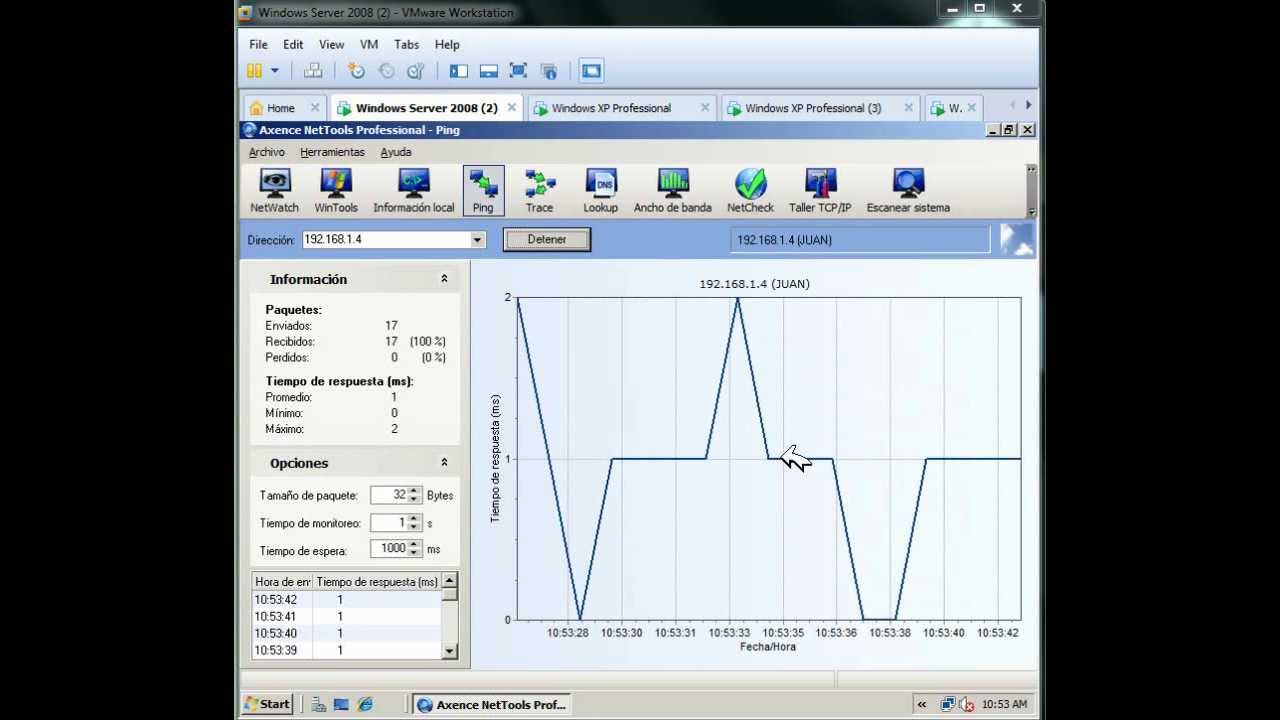The image size is (1280, 720).
Task: Open Internet Explorer from quick launch
Action: pos(365,704)
